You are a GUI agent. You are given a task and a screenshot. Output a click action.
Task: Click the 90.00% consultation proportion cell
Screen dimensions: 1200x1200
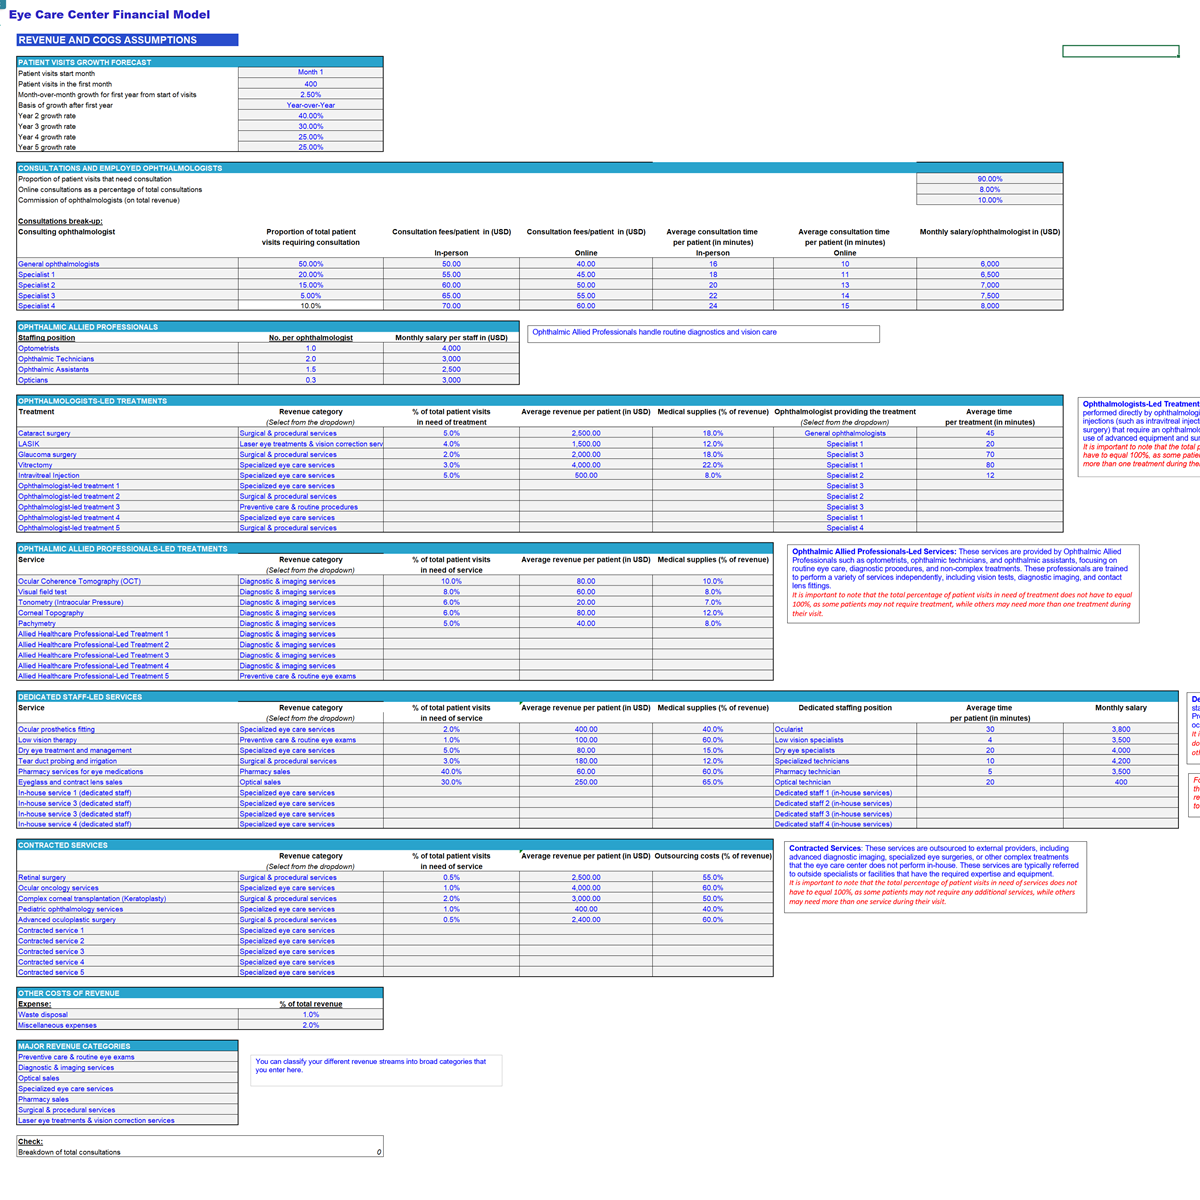point(989,179)
